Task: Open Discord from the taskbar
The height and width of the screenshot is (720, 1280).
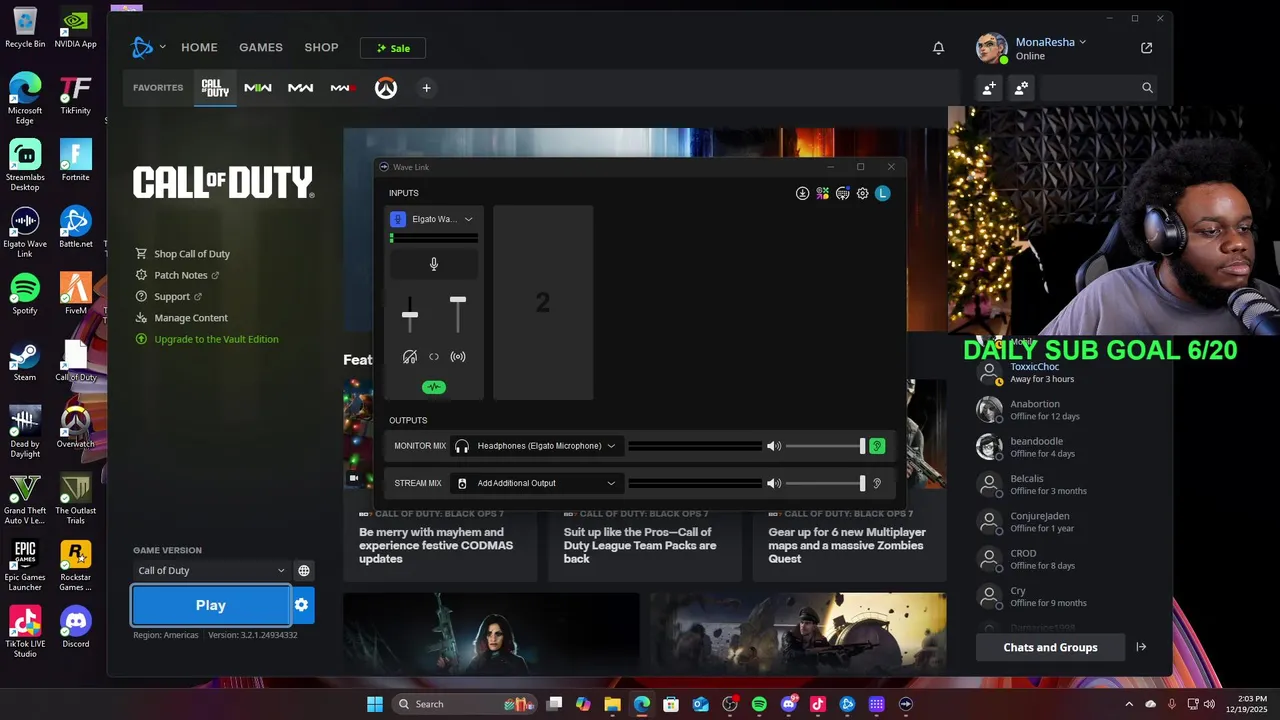Action: point(788,704)
